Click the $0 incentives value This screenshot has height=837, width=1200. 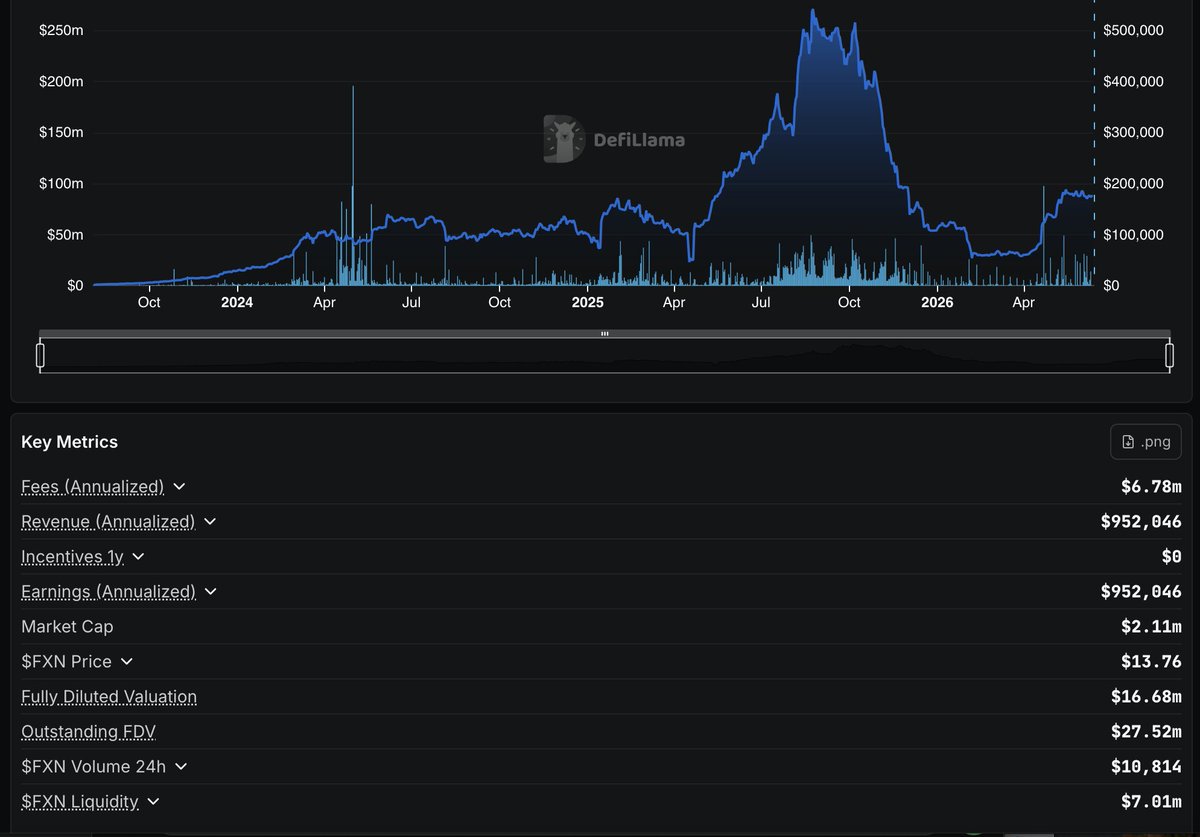click(1171, 557)
